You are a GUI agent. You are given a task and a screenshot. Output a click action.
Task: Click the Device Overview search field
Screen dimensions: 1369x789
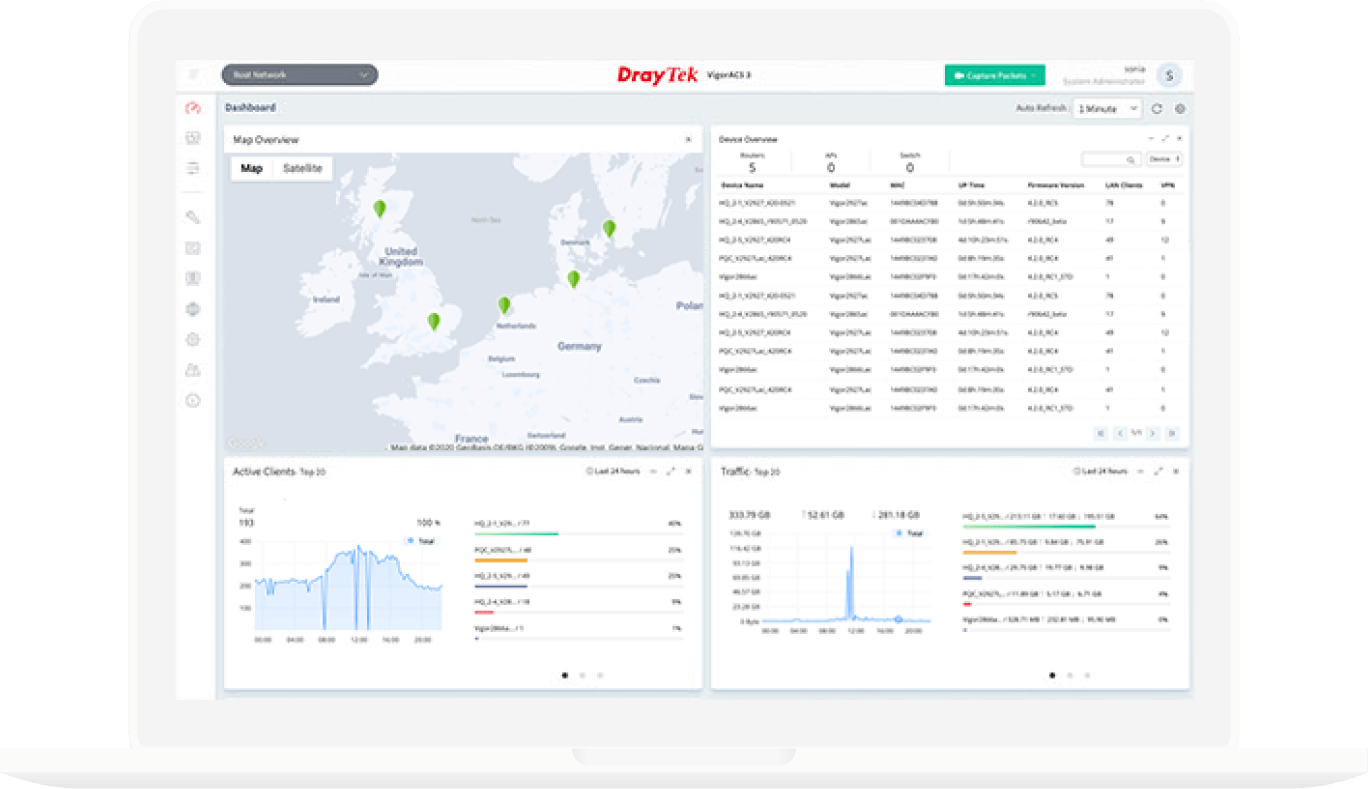(x=1108, y=159)
